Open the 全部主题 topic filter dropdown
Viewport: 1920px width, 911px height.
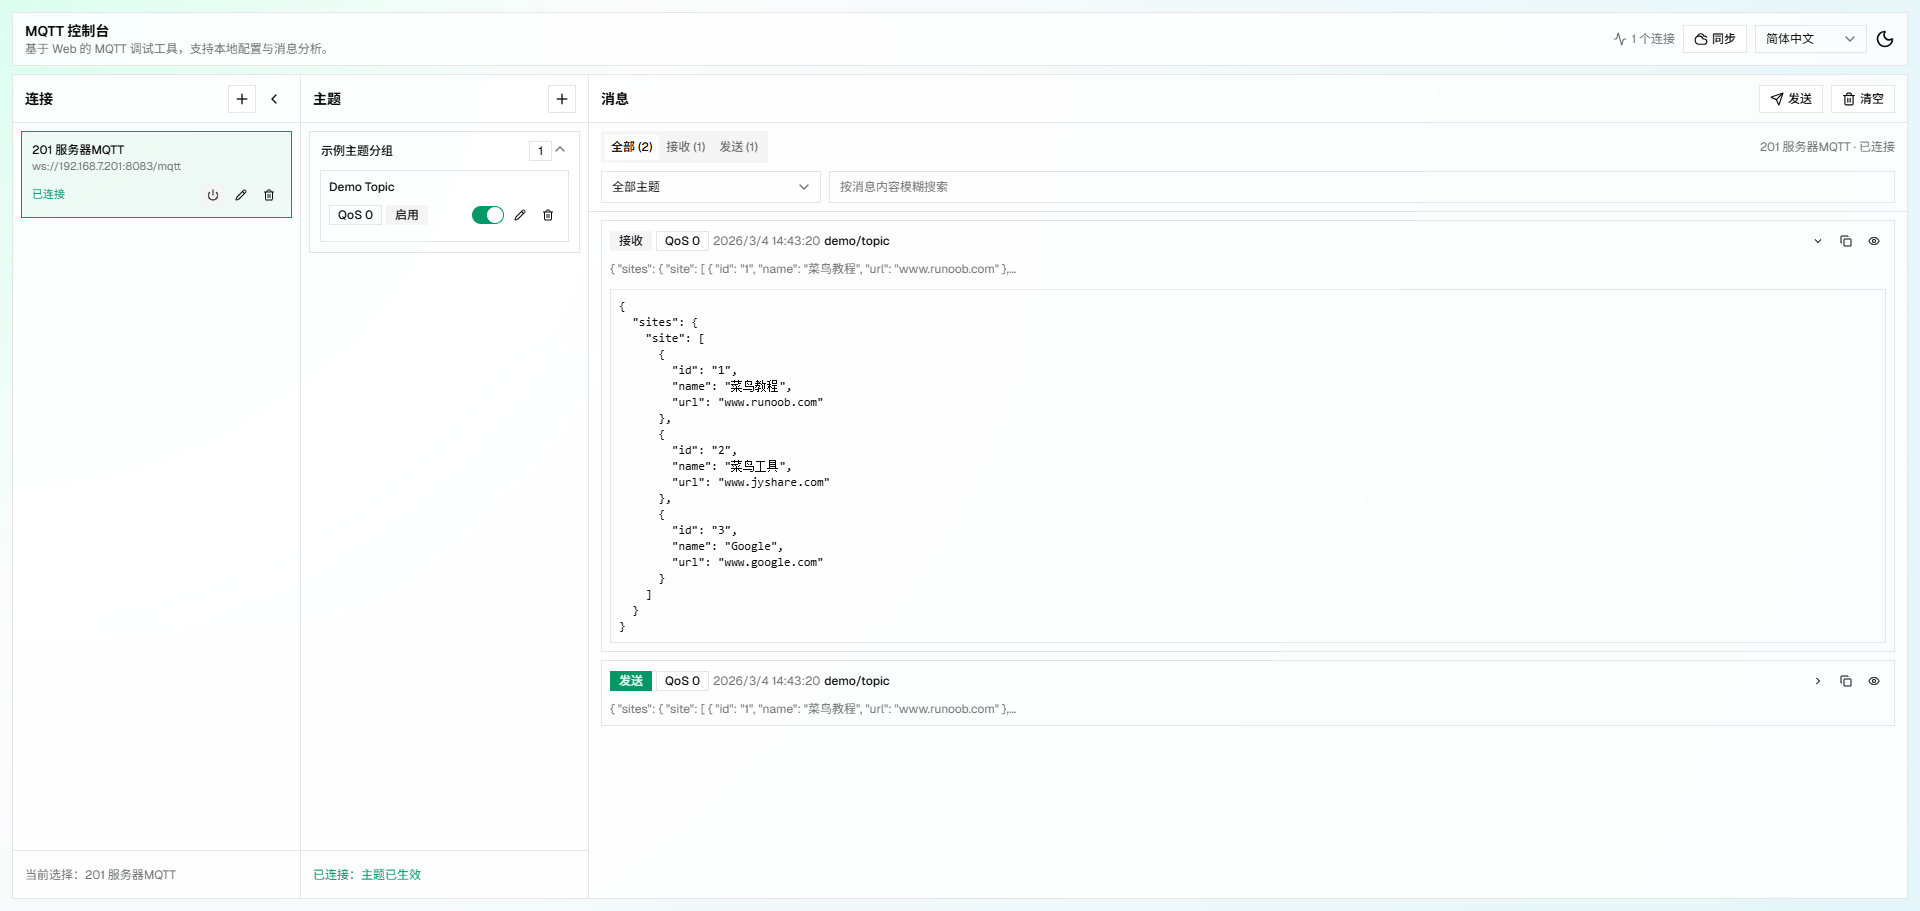coord(710,187)
